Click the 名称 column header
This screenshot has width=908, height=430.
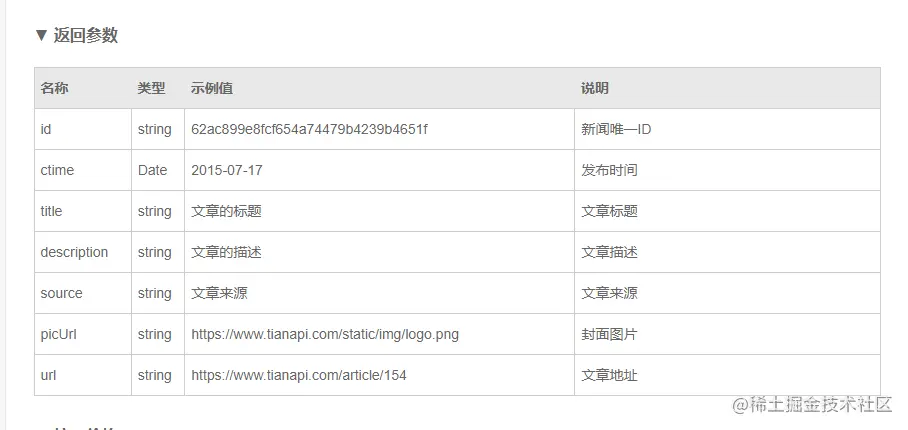[x=55, y=88]
